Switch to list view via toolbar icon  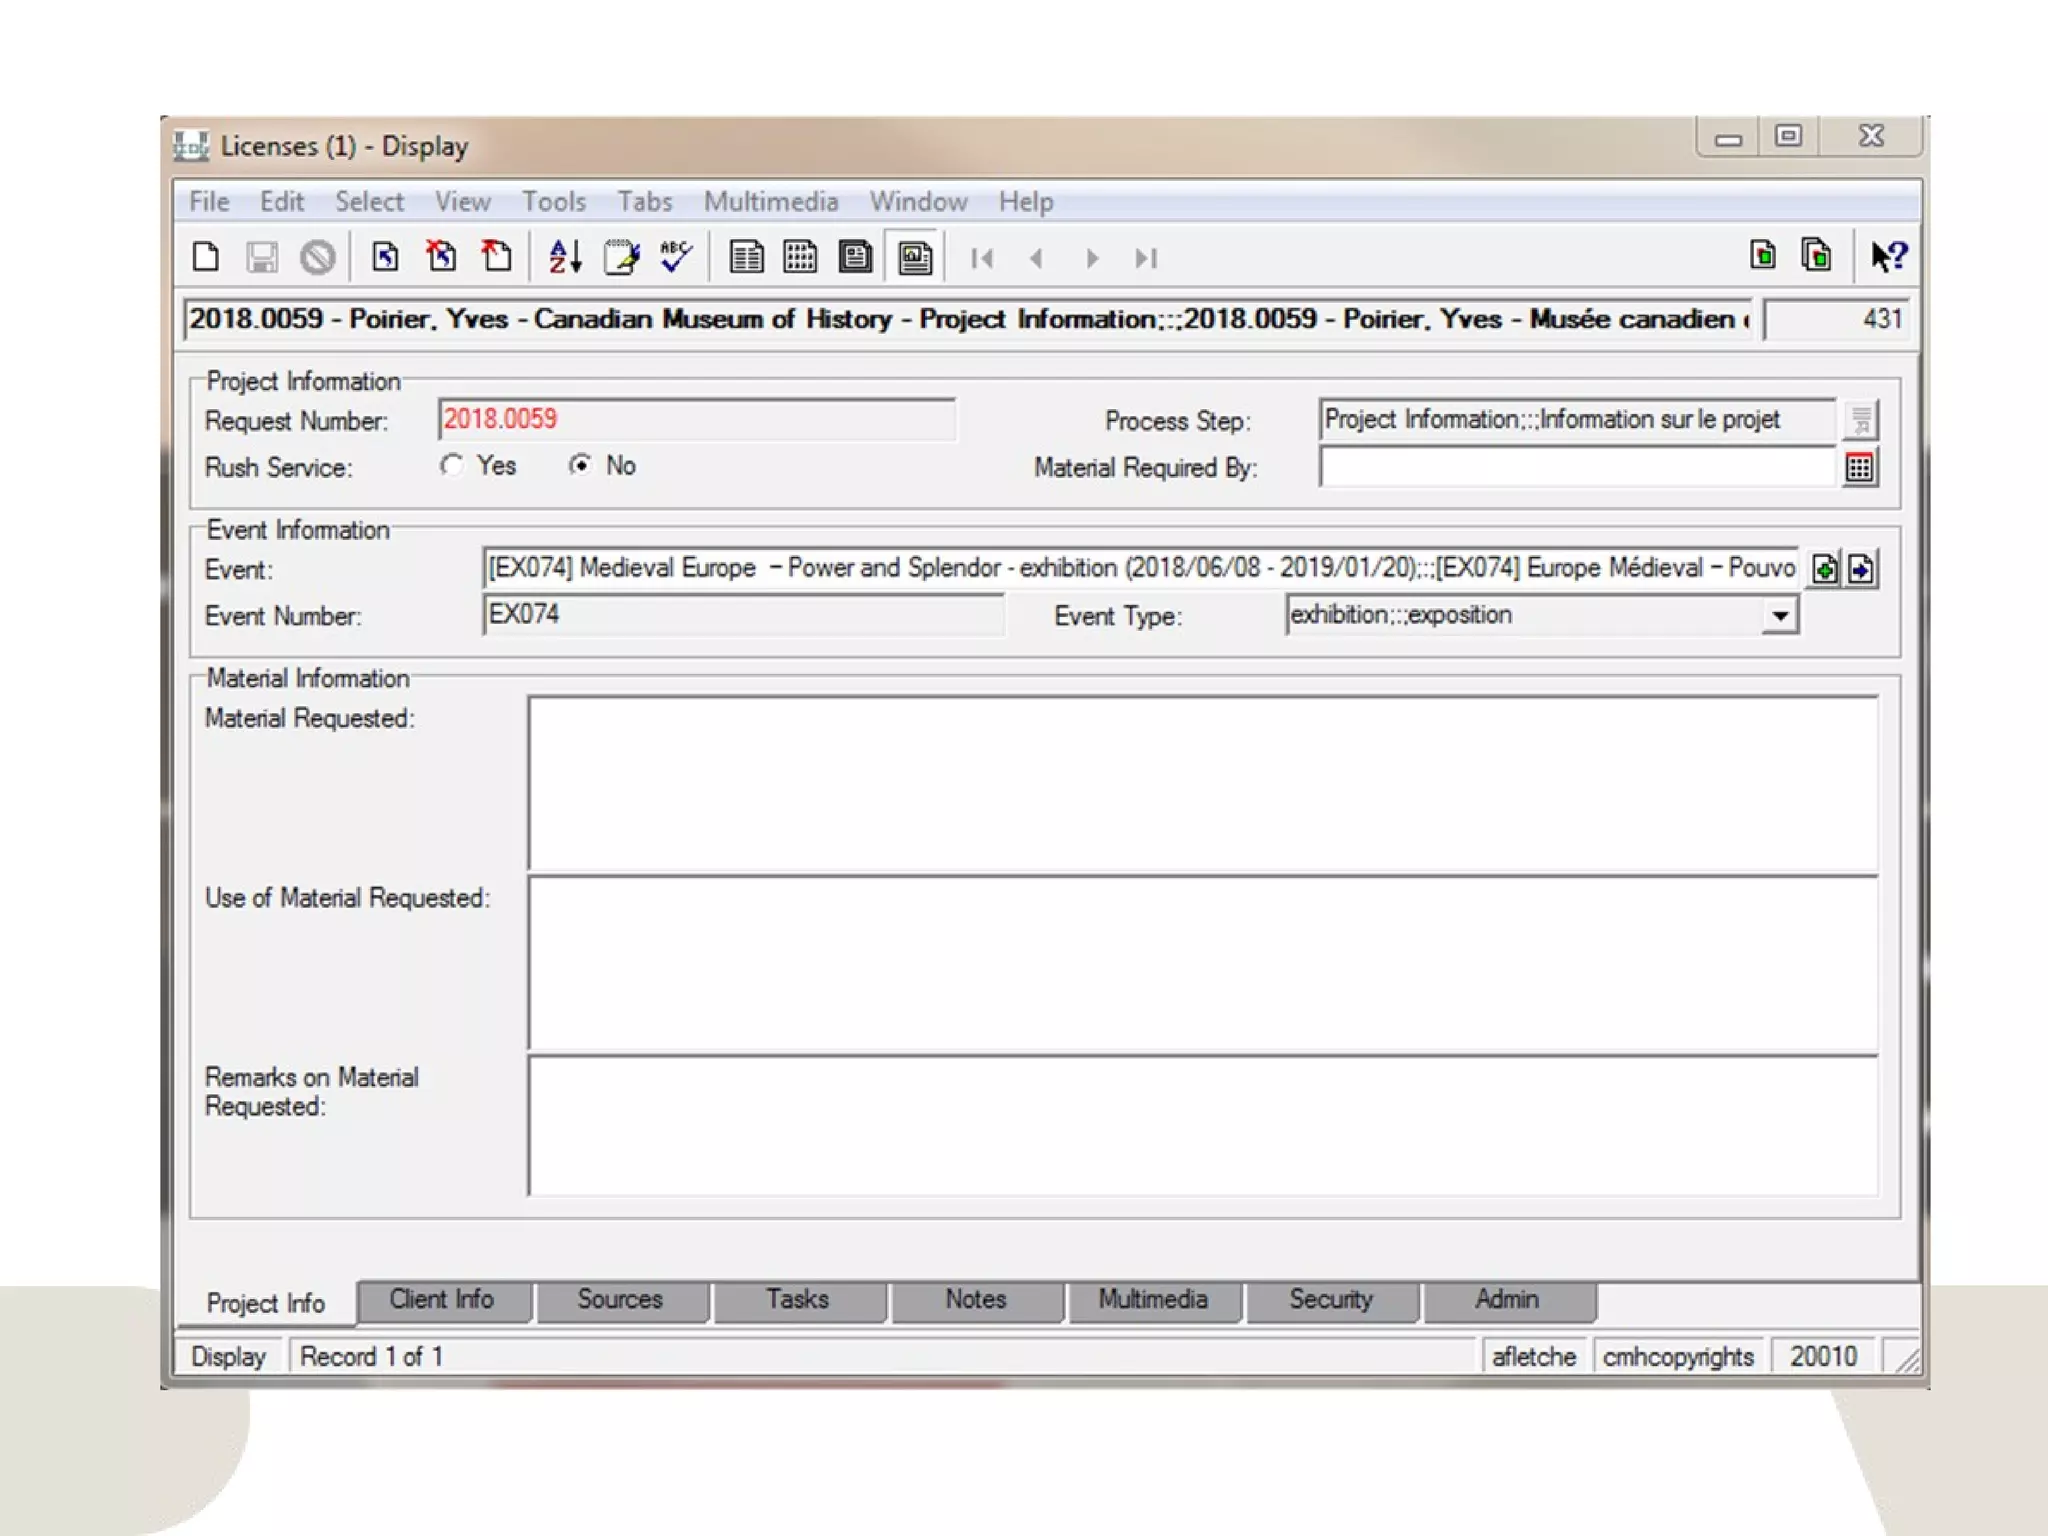pos(746,258)
